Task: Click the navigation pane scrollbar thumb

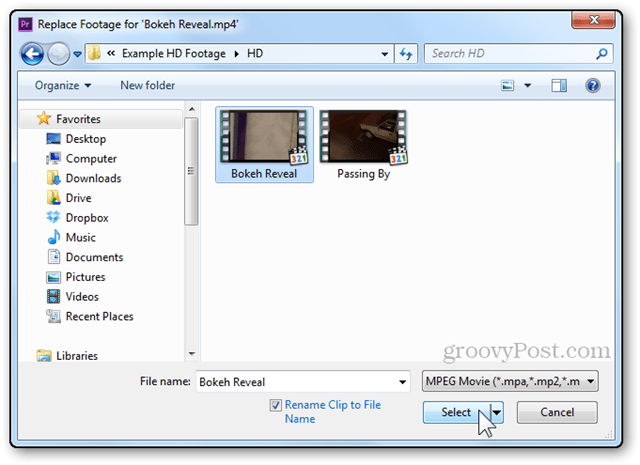Action: pyautogui.click(x=191, y=171)
